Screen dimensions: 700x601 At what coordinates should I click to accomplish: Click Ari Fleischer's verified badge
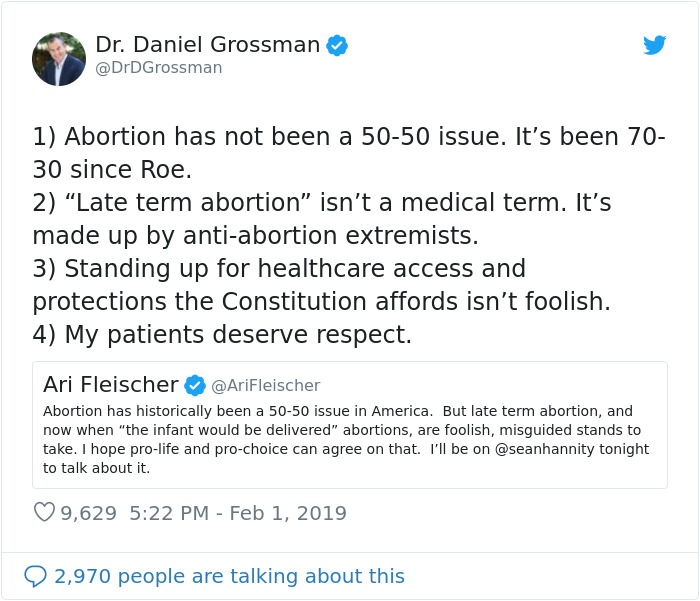pos(195,385)
